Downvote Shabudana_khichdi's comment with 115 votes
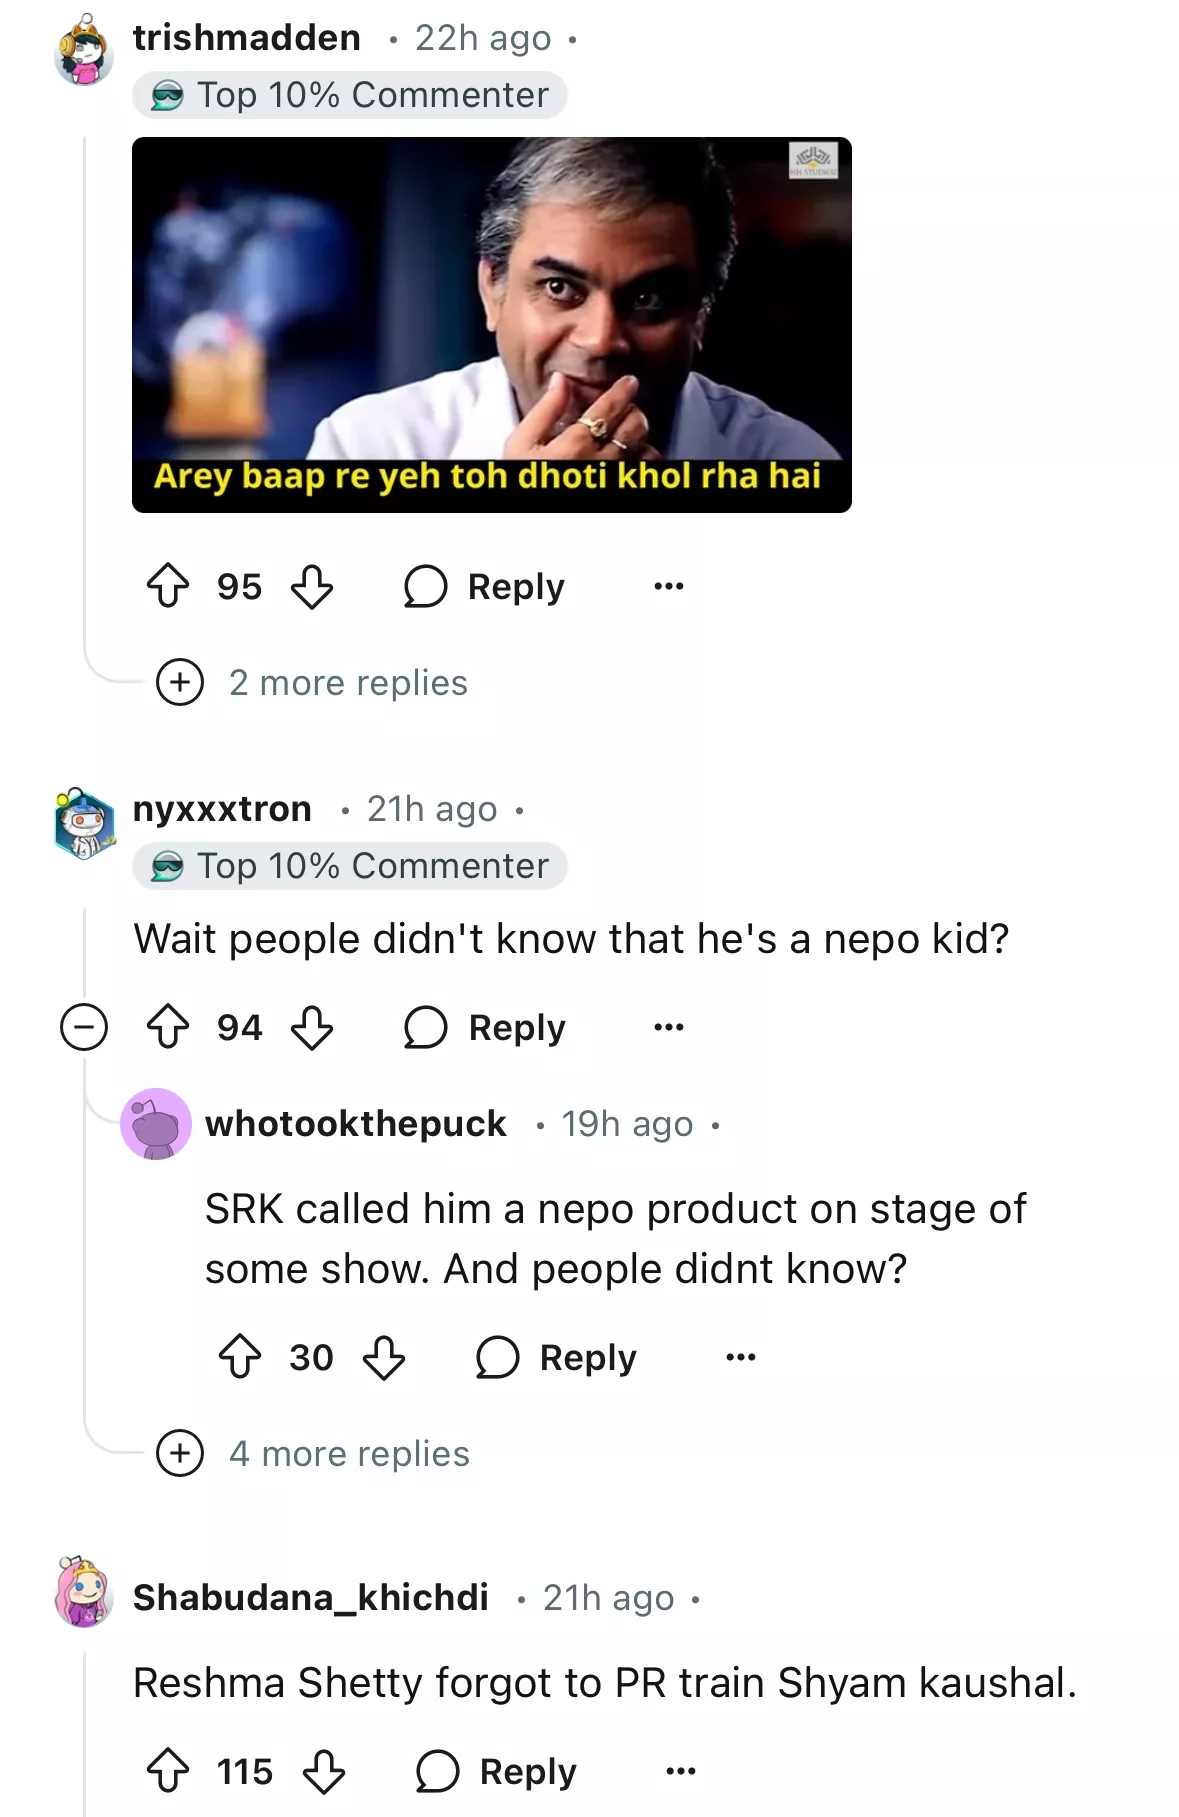 point(324,1771)
